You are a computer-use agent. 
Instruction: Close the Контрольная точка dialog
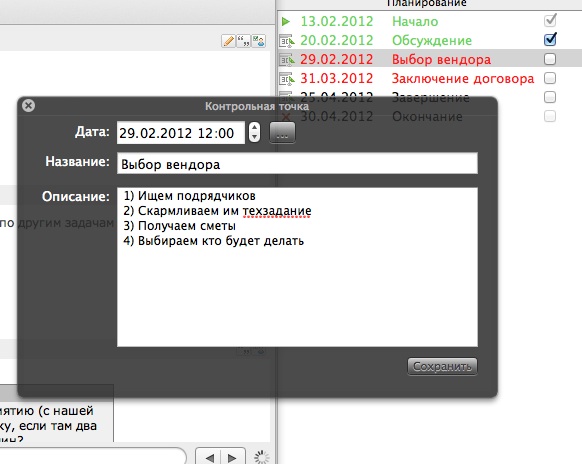click(29, 105)
